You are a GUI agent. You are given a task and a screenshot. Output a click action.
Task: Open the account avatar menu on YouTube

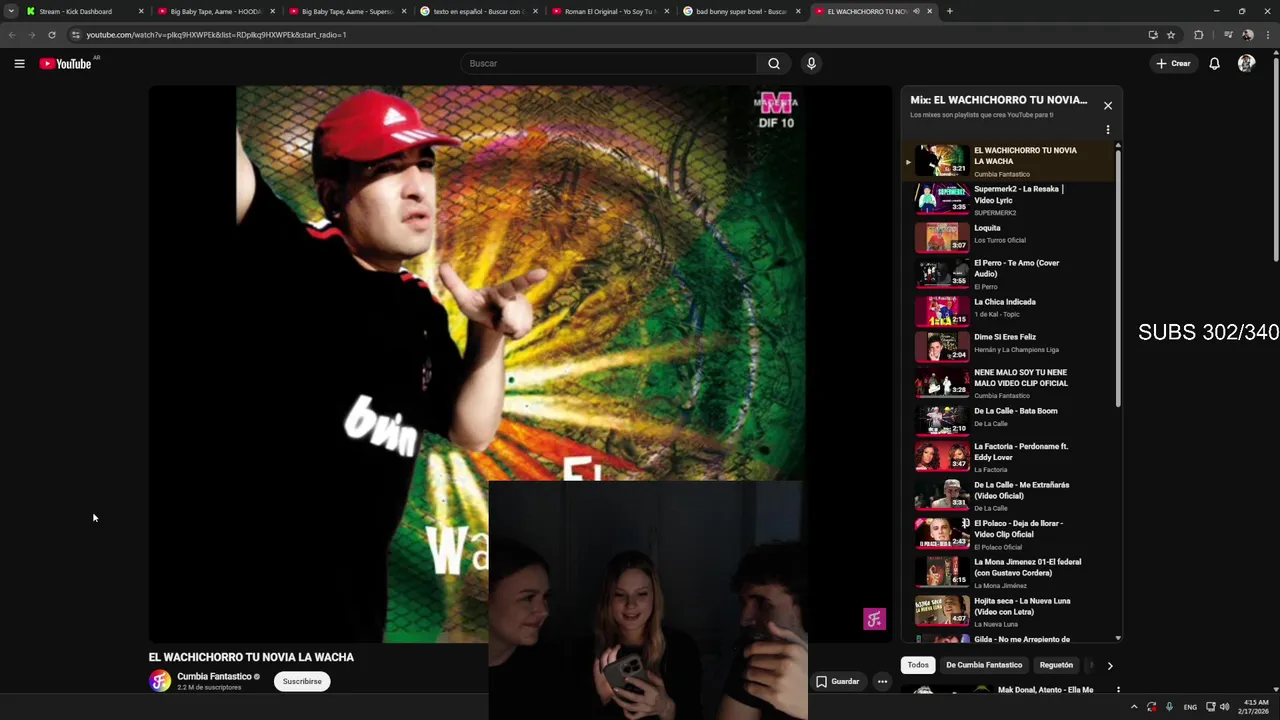pyautogui.click(x=1246, y=63)
